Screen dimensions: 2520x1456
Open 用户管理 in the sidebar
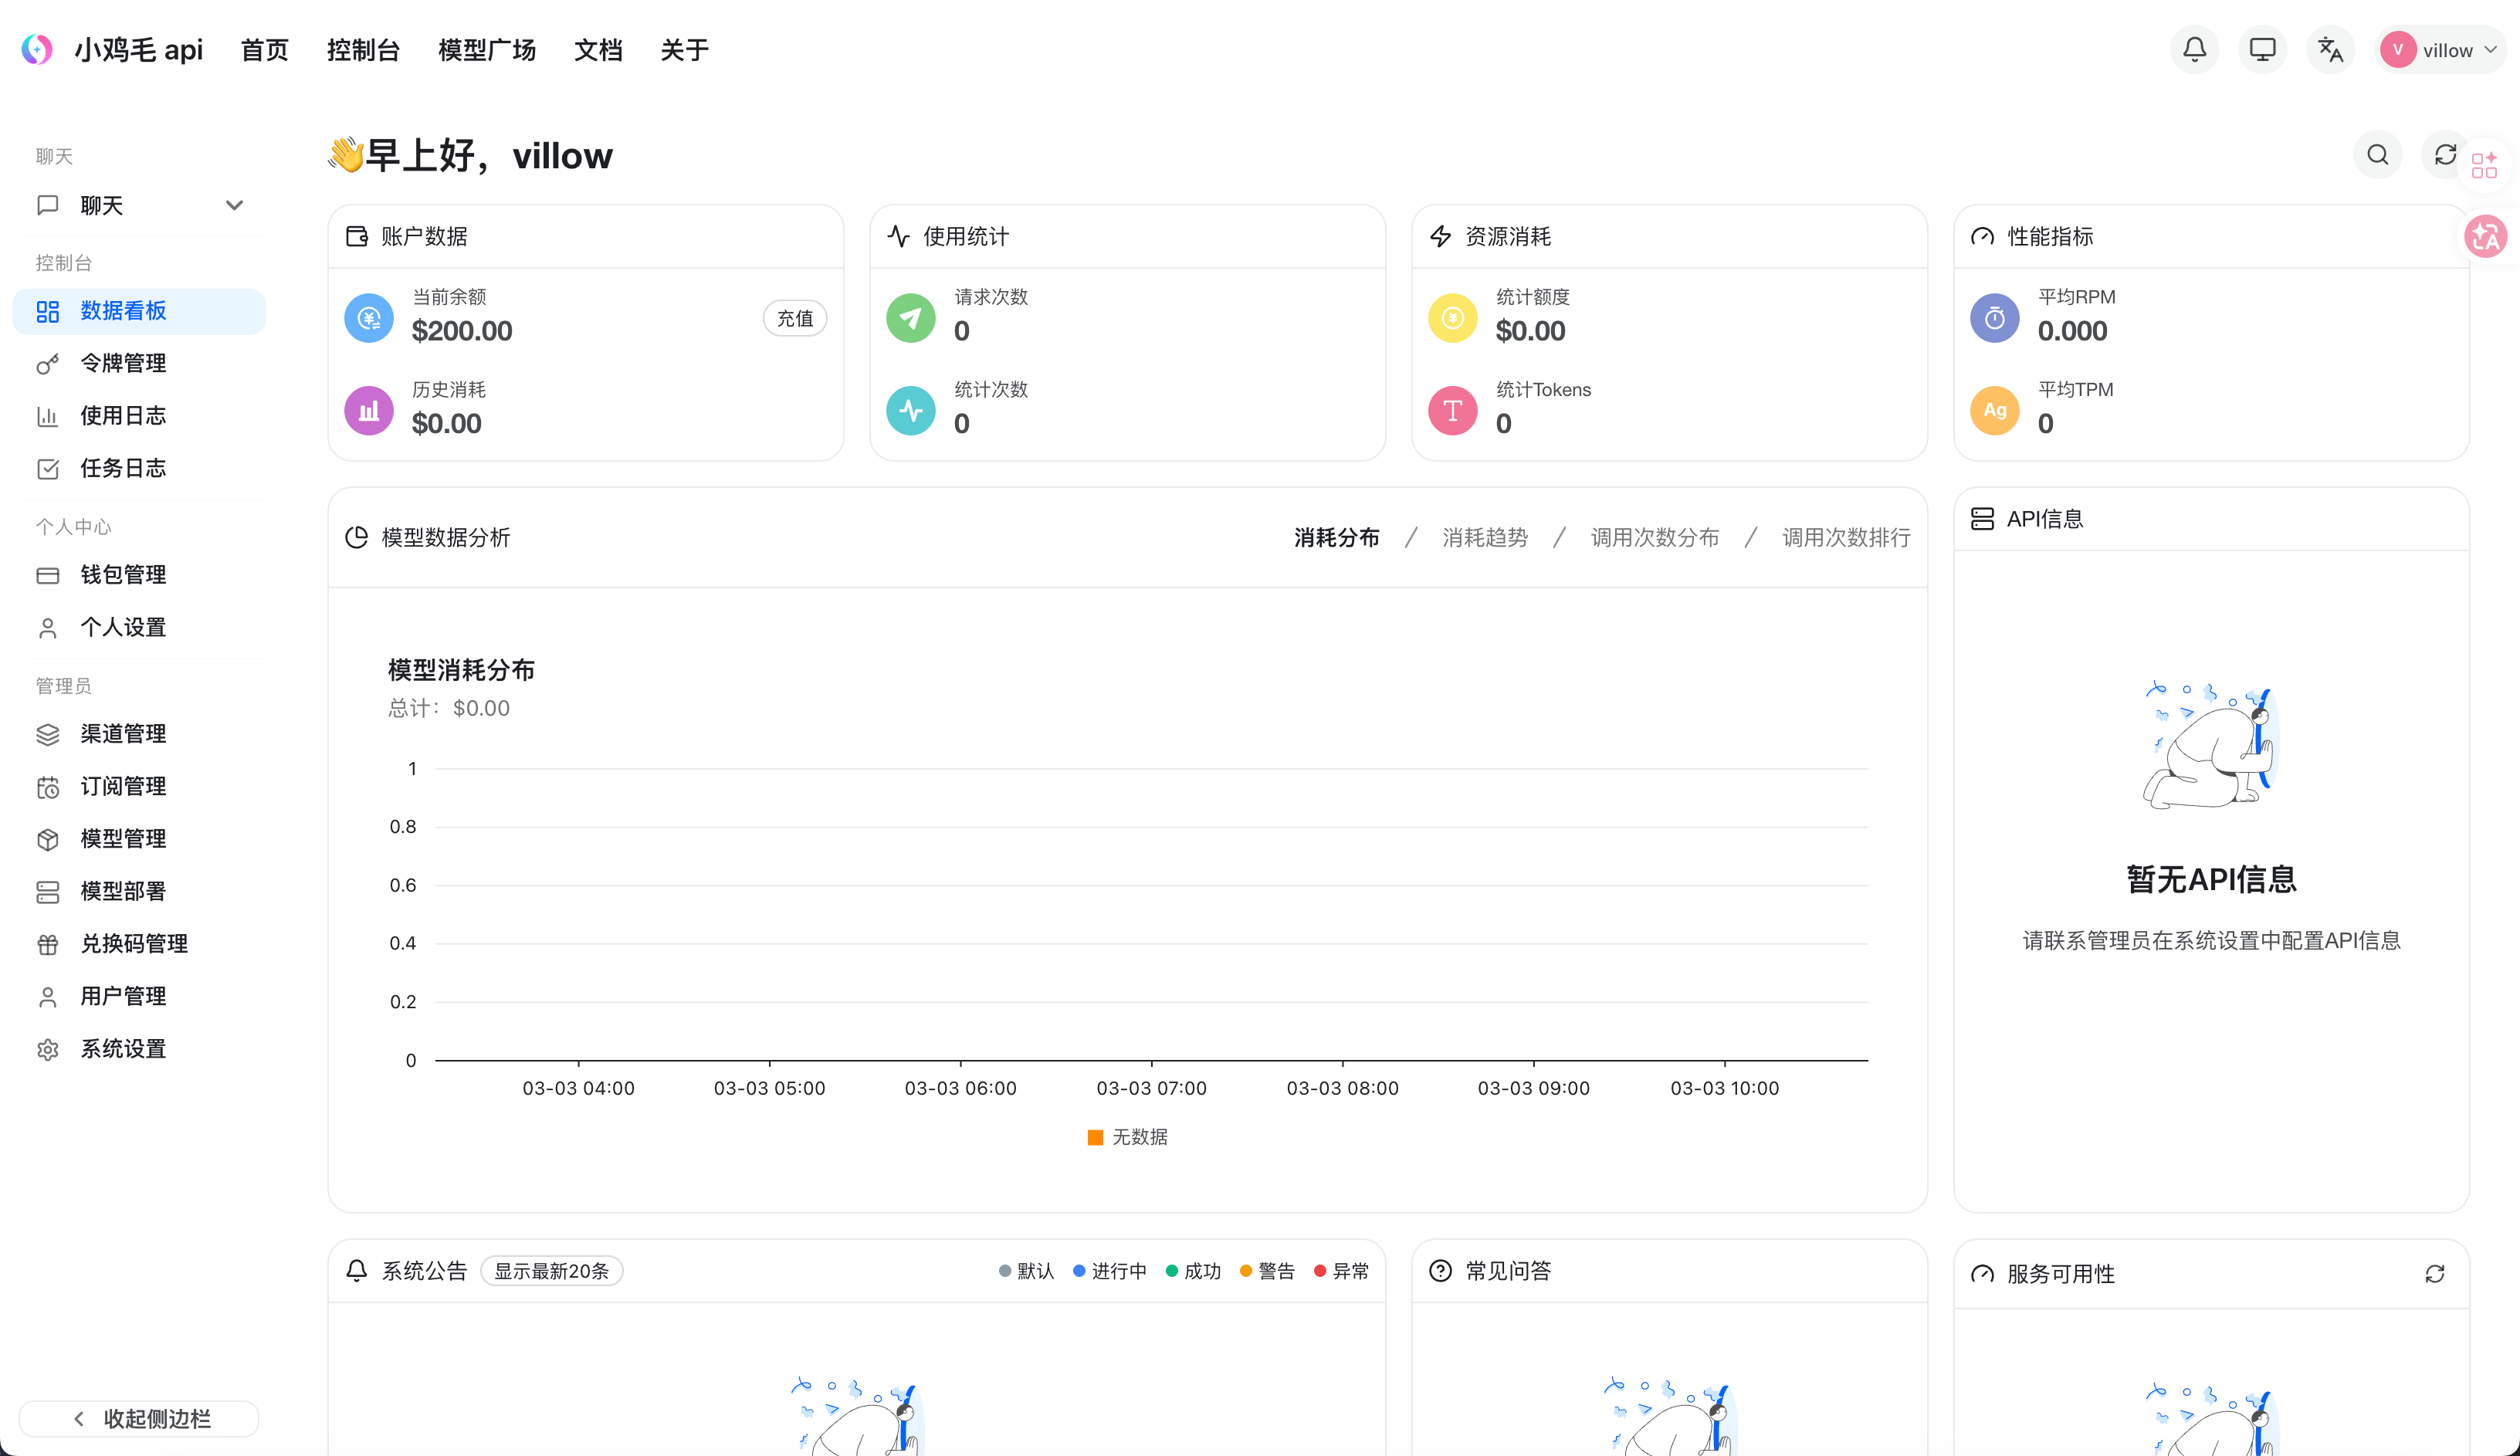(139, 996)
